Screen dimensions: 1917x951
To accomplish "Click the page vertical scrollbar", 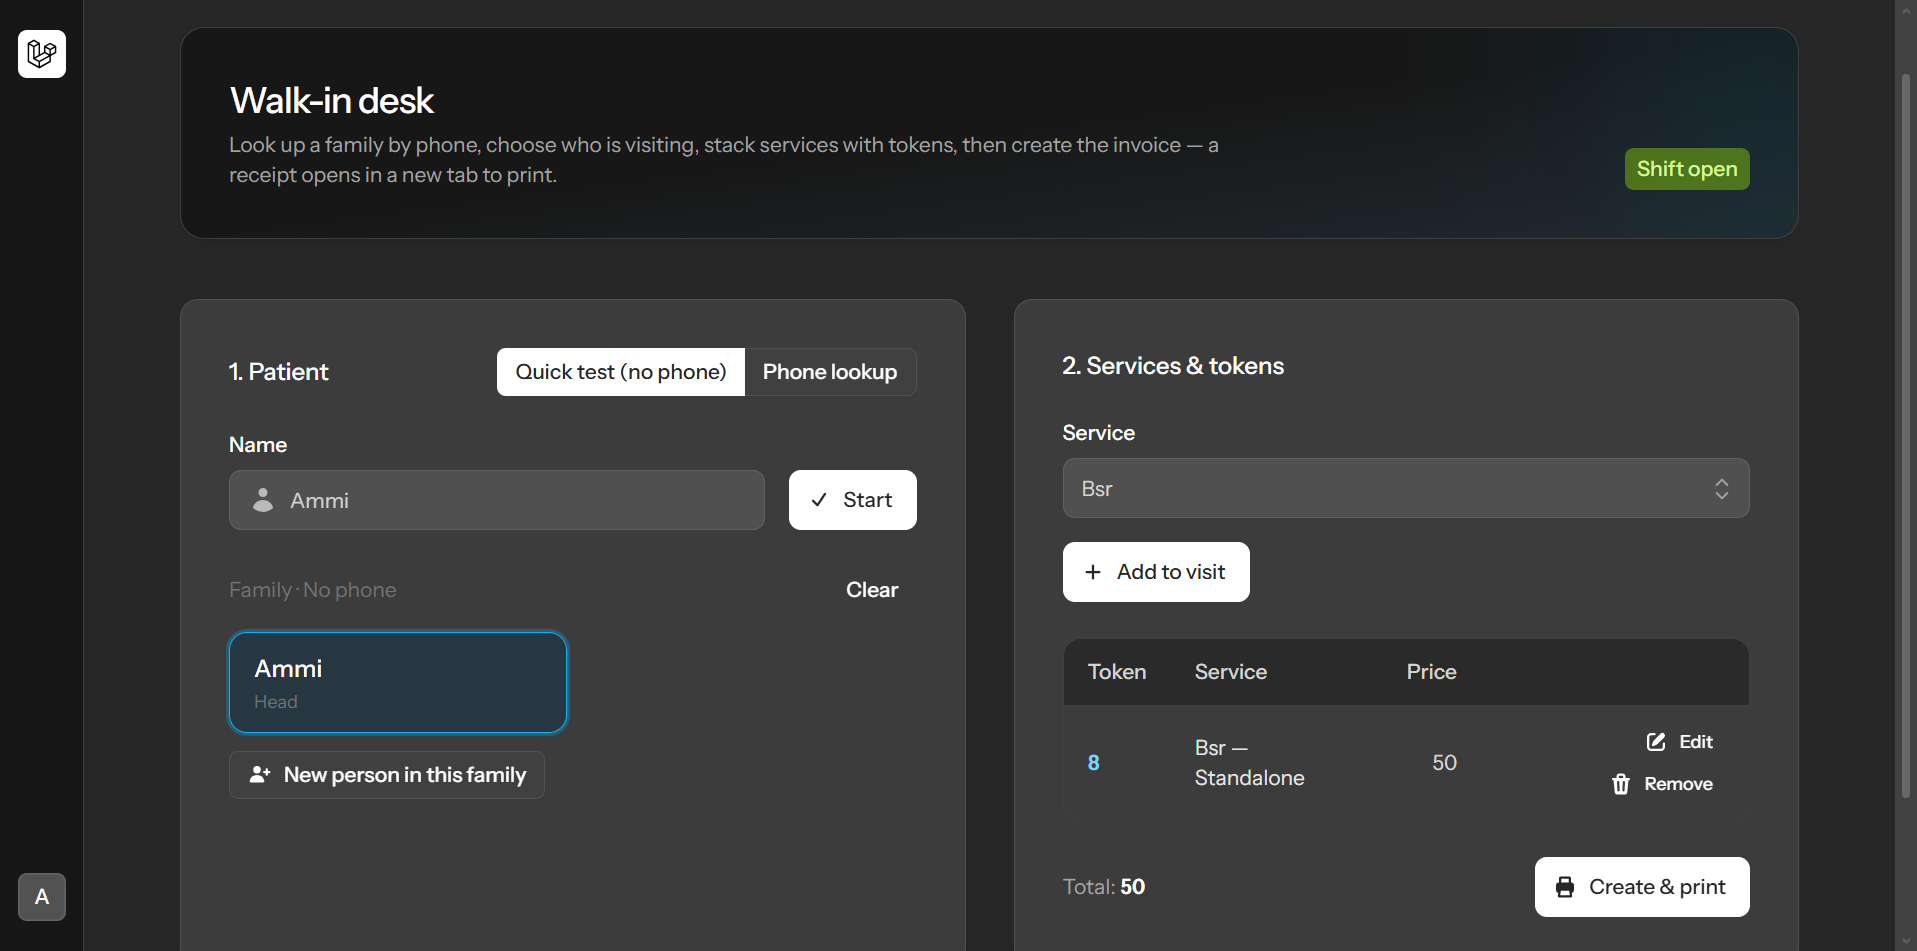I will [x=1906, y=435].
